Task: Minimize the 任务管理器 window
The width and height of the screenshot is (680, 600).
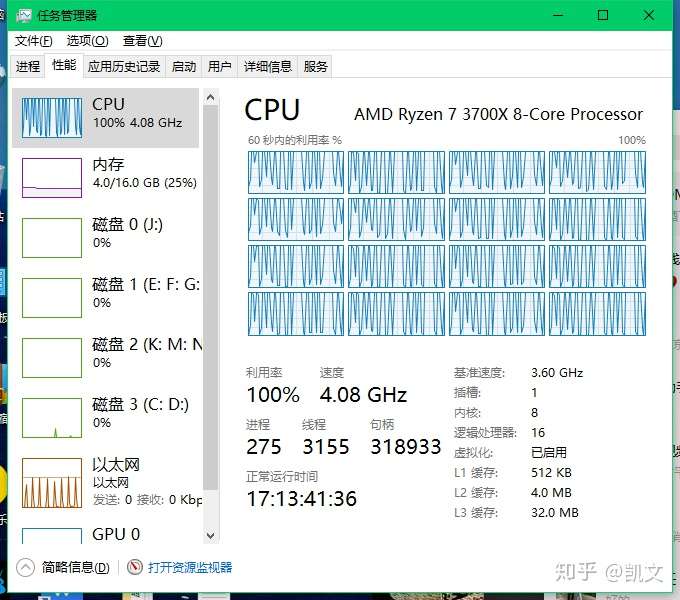Action: (558, 15)
